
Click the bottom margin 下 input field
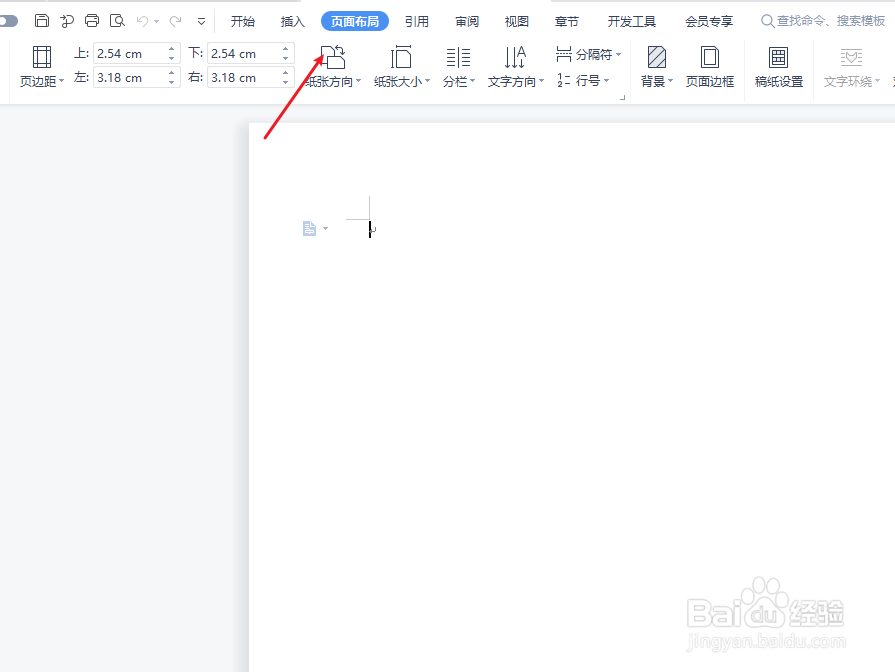click(x=245, y=54)
